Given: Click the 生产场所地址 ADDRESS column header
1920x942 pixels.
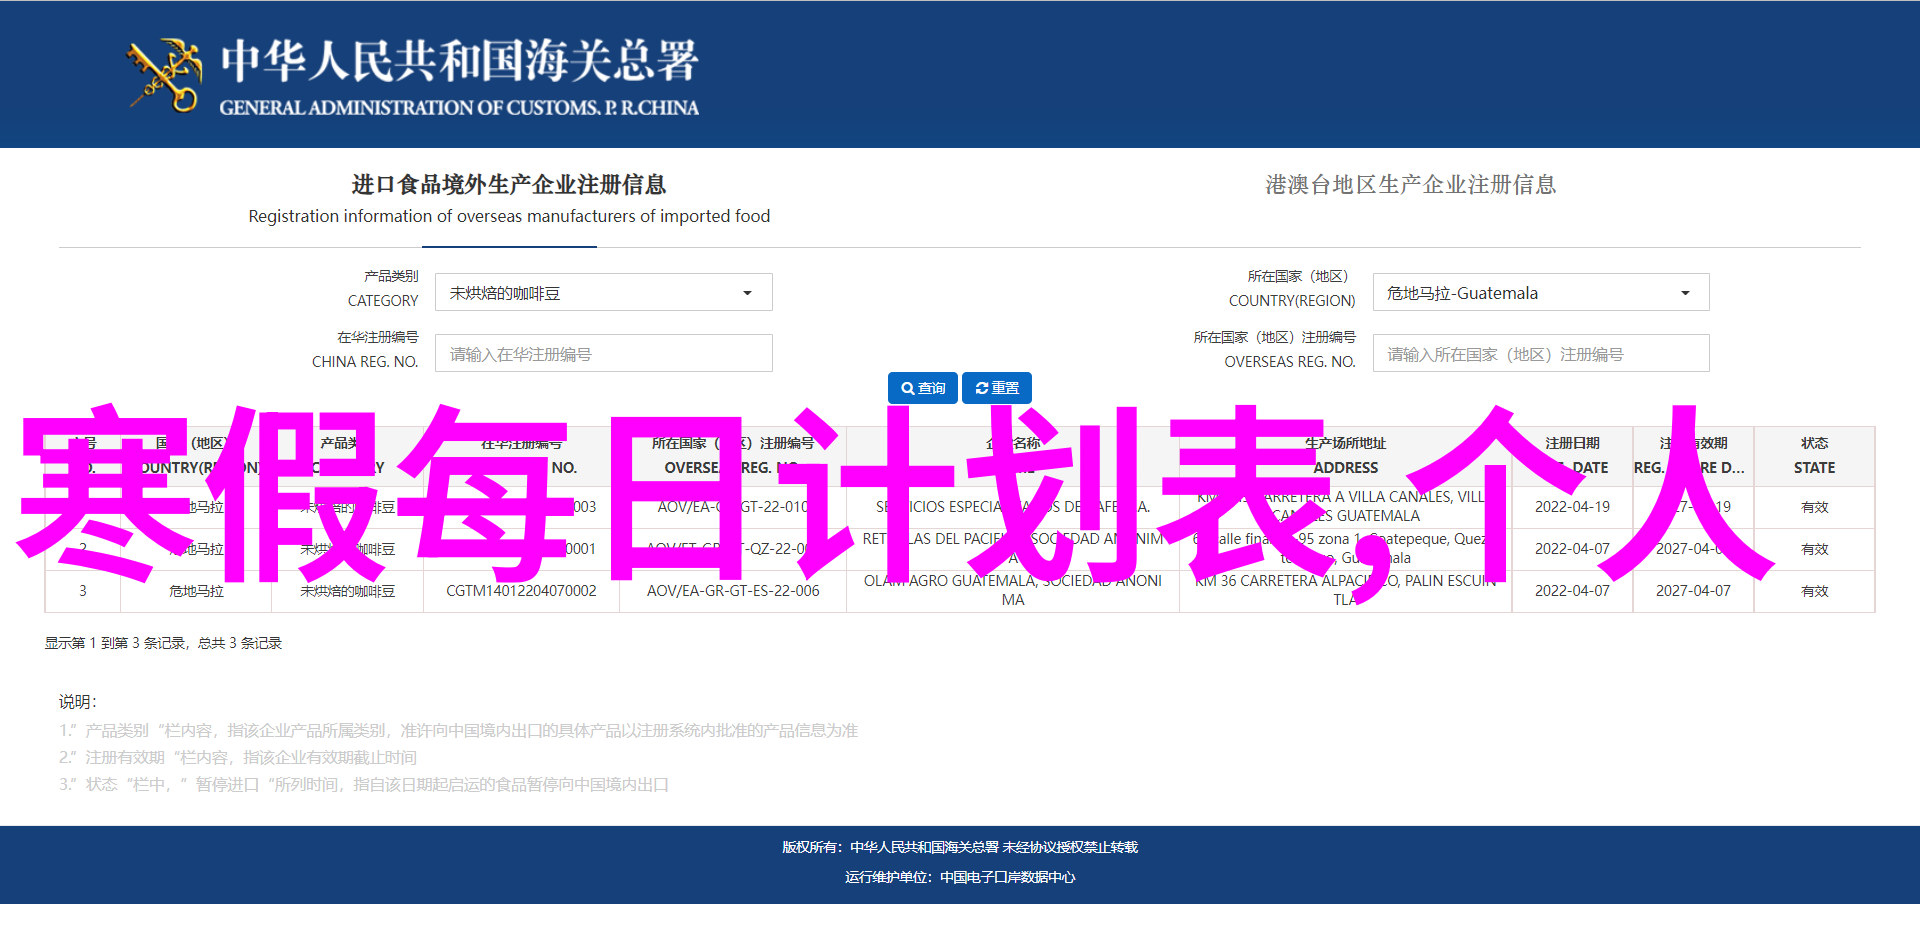Looking at the screenshot, I should (1345, 456).
